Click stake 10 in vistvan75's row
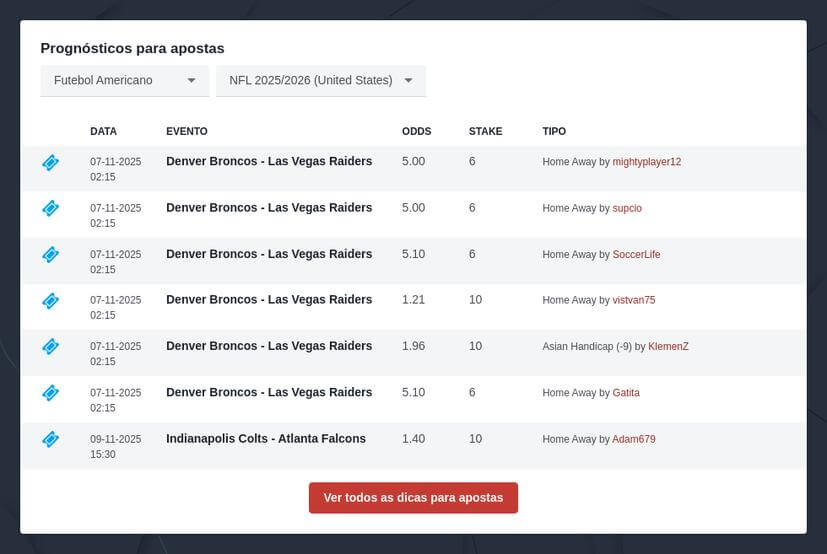 pyautogui.click(x=475, y=300)
